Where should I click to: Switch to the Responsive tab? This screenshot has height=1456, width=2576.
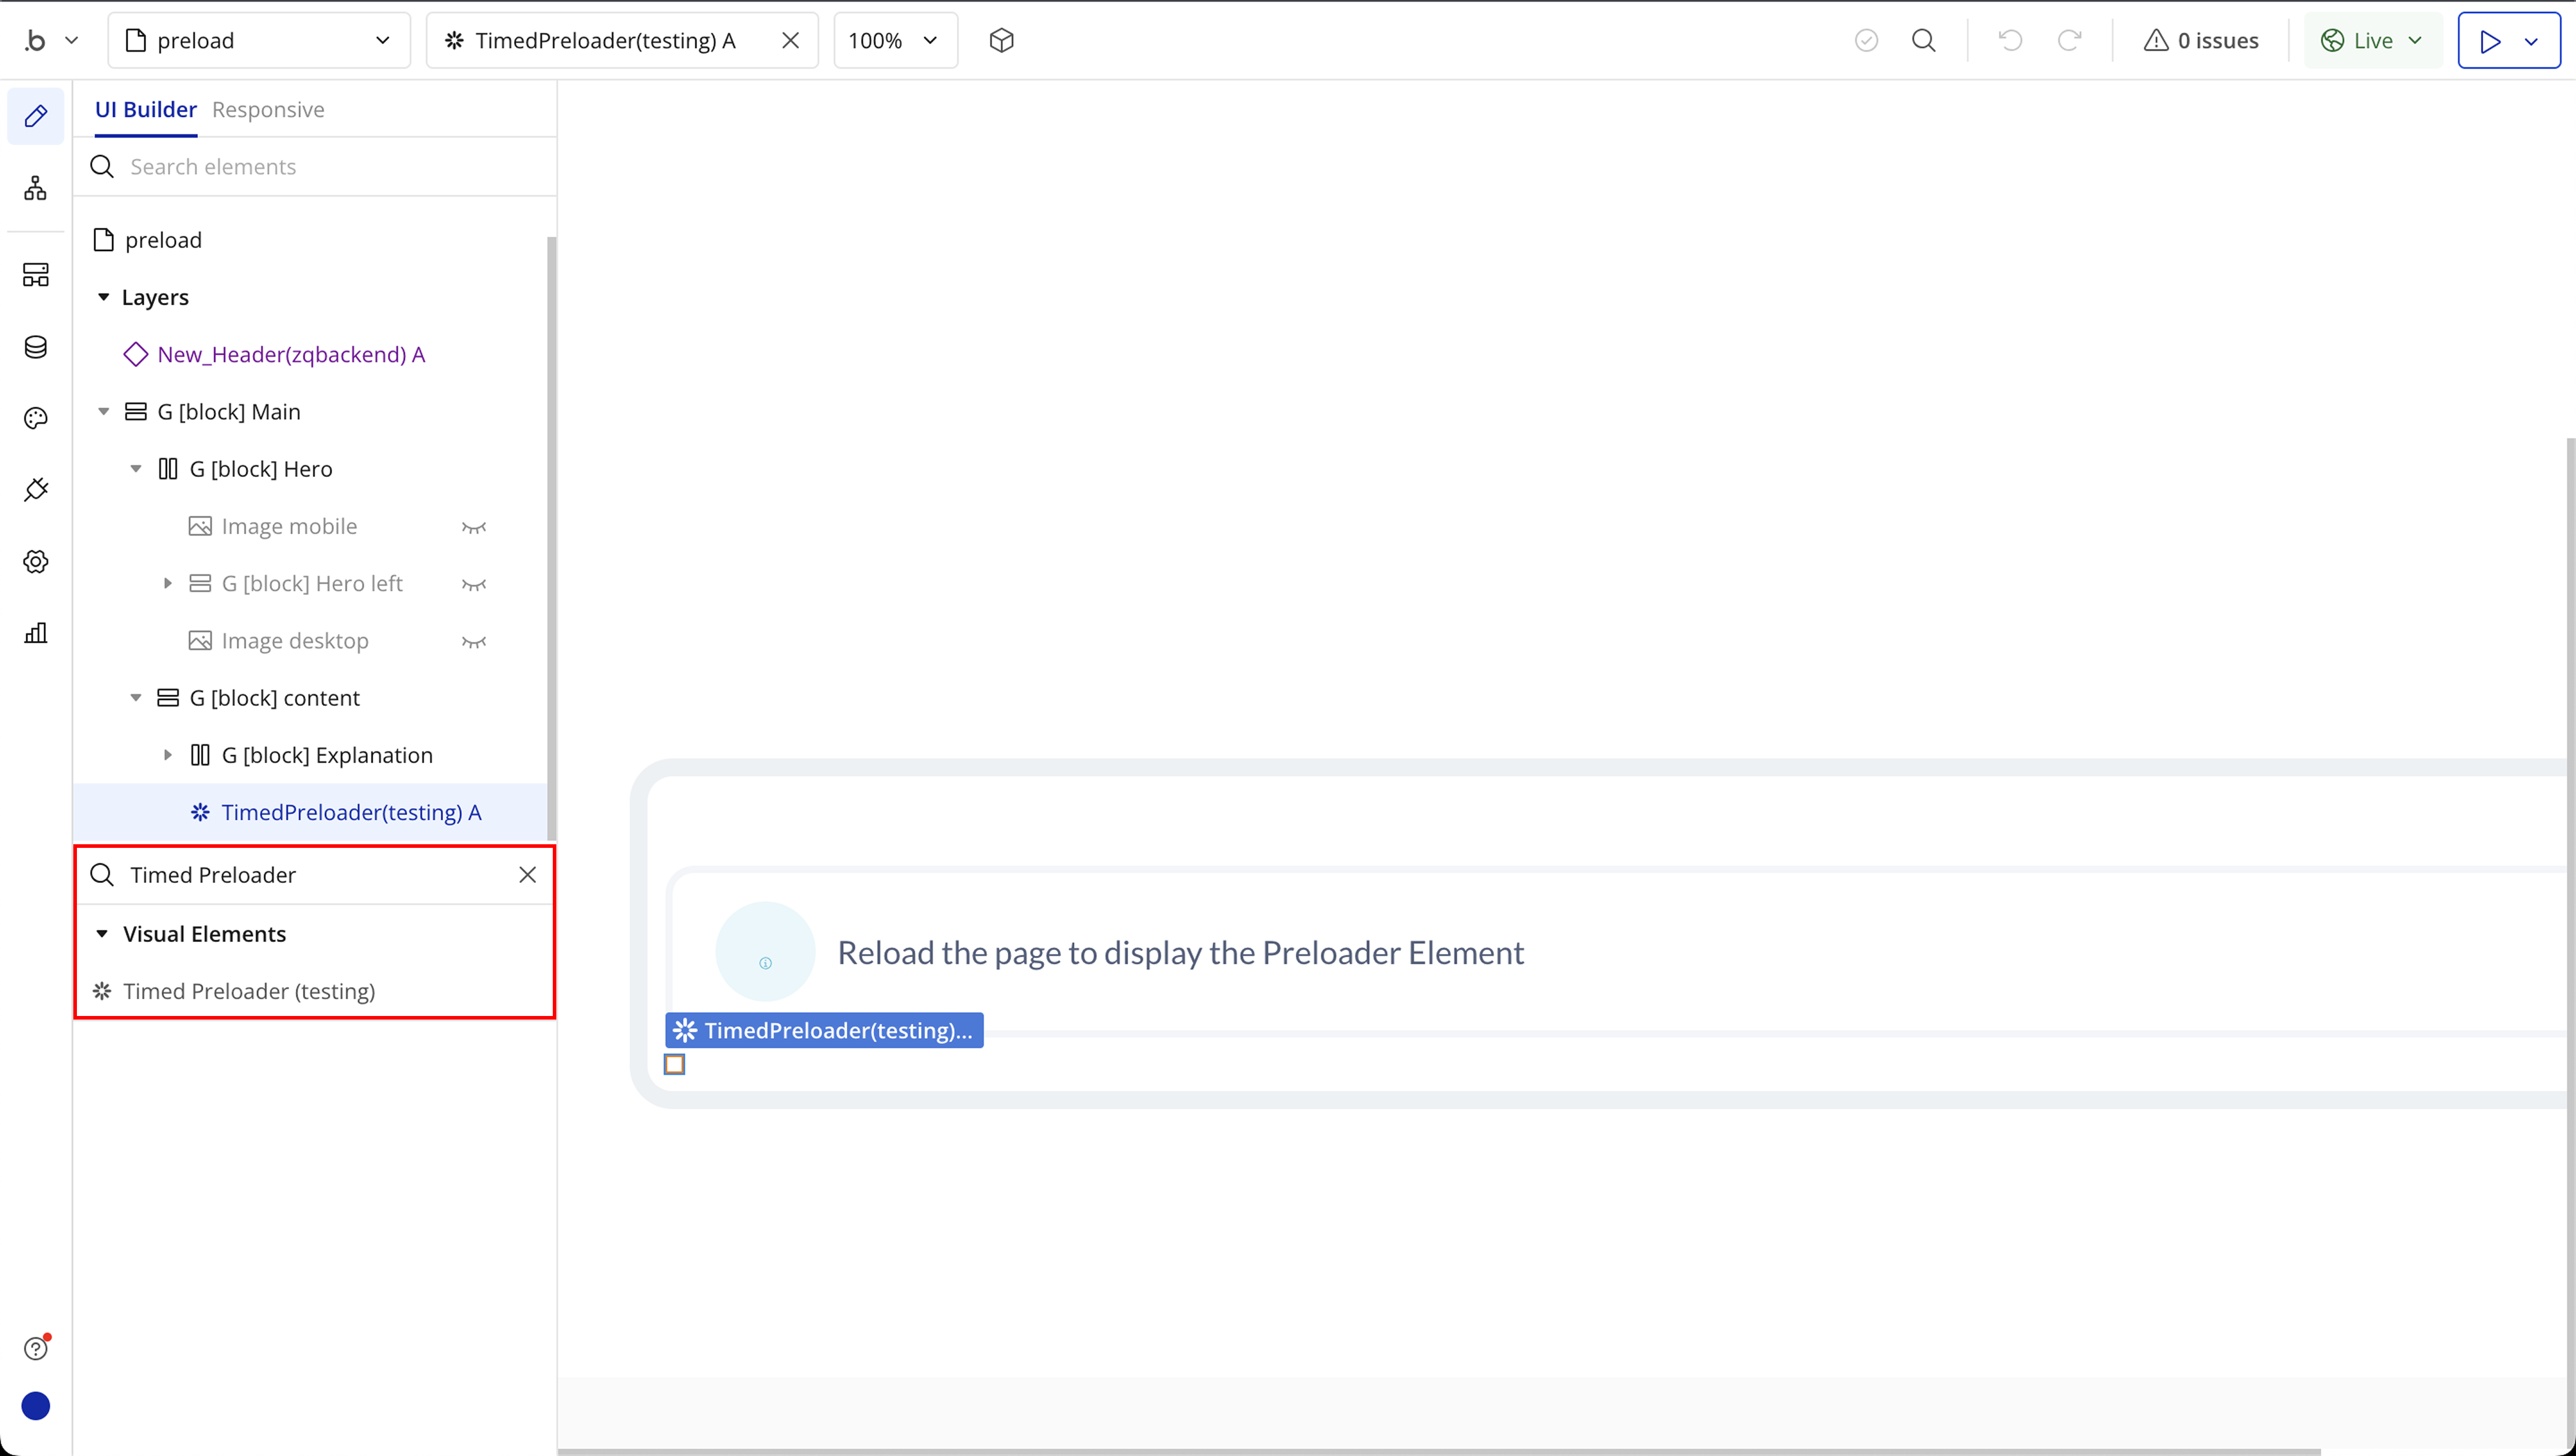[268, 109]
